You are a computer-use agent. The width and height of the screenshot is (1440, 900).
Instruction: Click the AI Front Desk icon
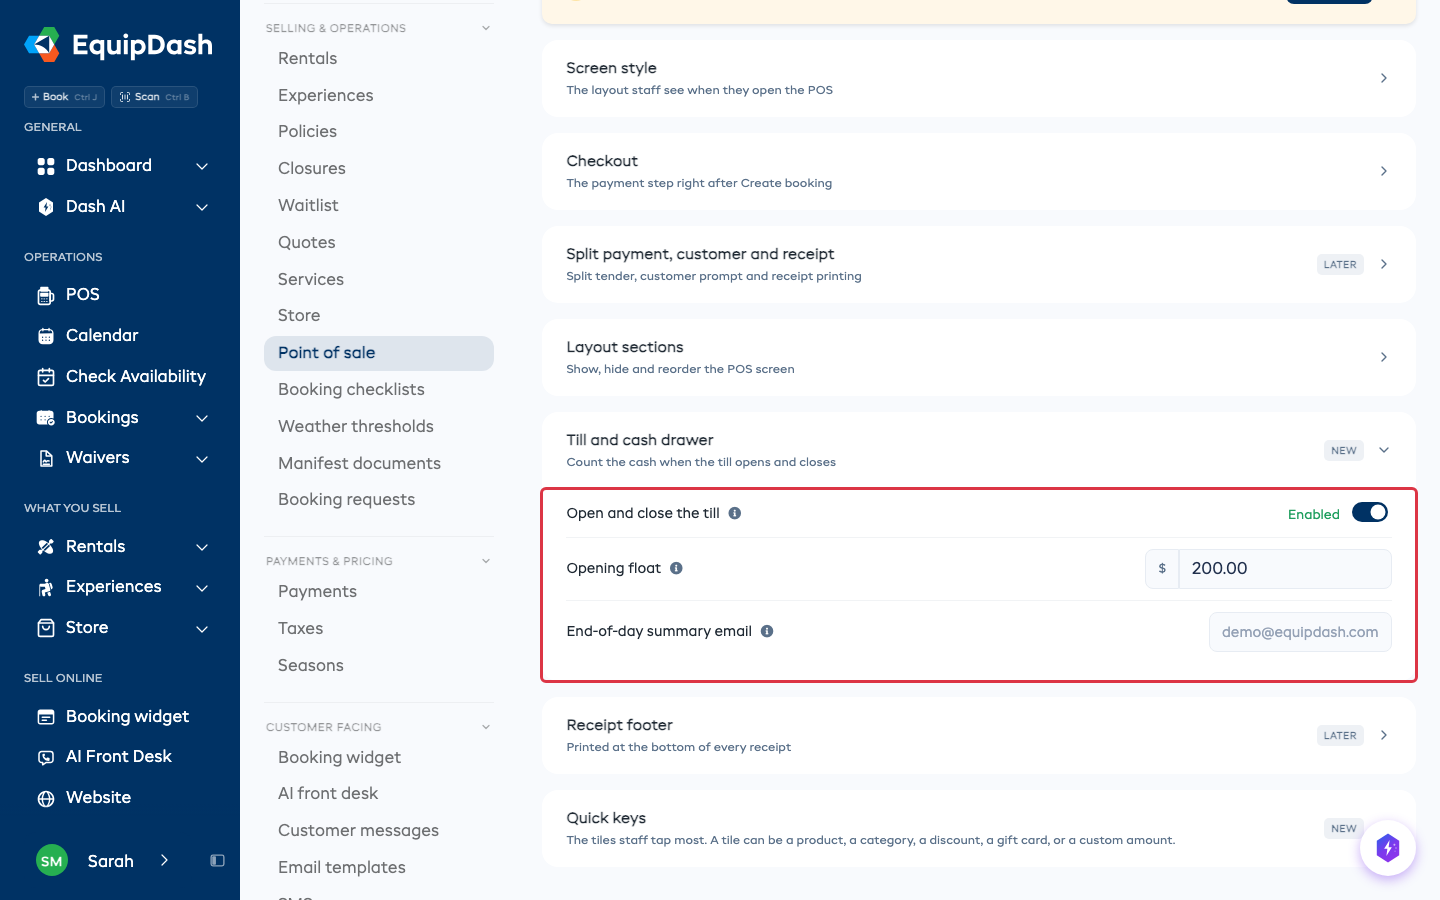46,757
